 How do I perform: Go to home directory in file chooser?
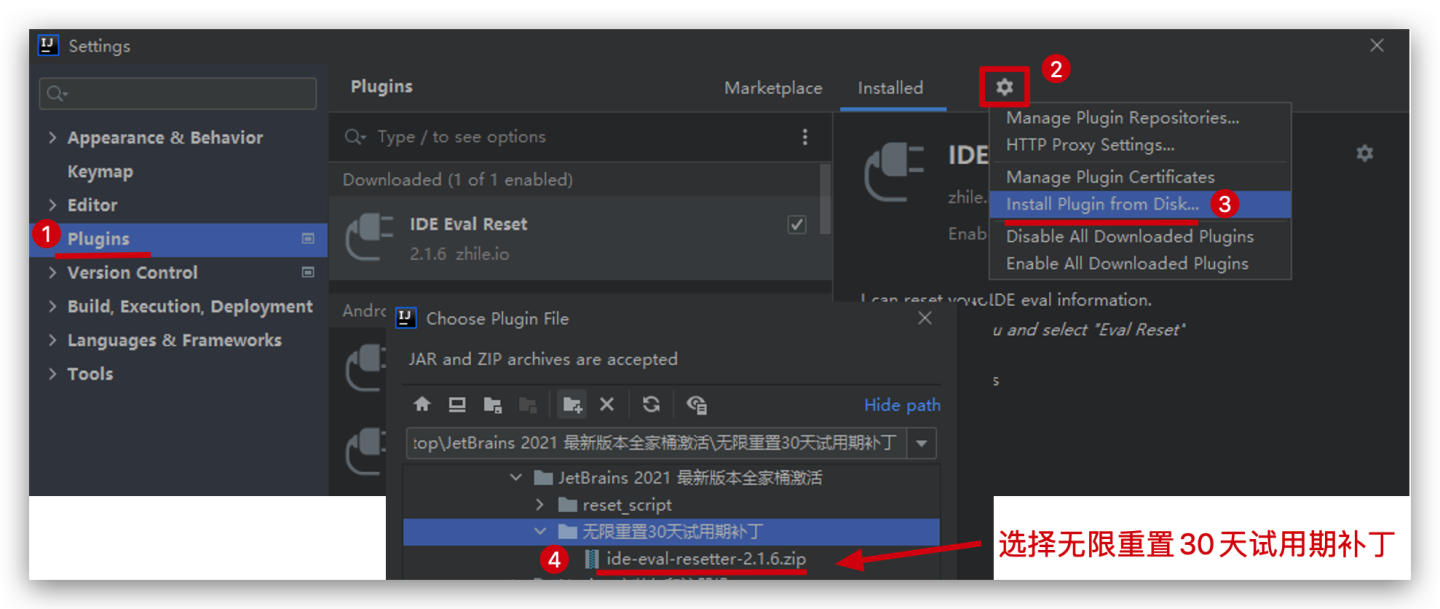pyautogui.click(x=422, y=404)
